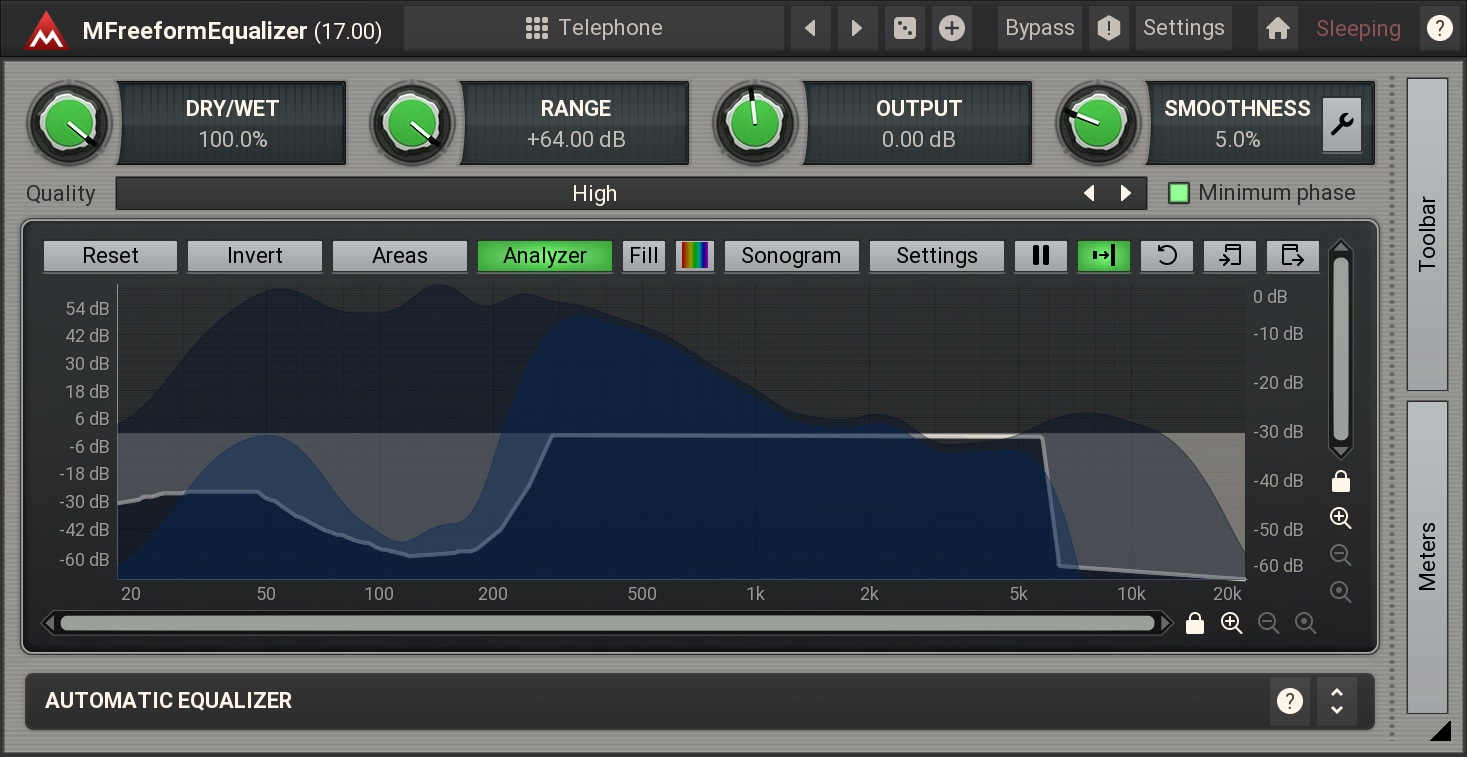Open the Telephone preset dropdown

click(x=594, y=28)
